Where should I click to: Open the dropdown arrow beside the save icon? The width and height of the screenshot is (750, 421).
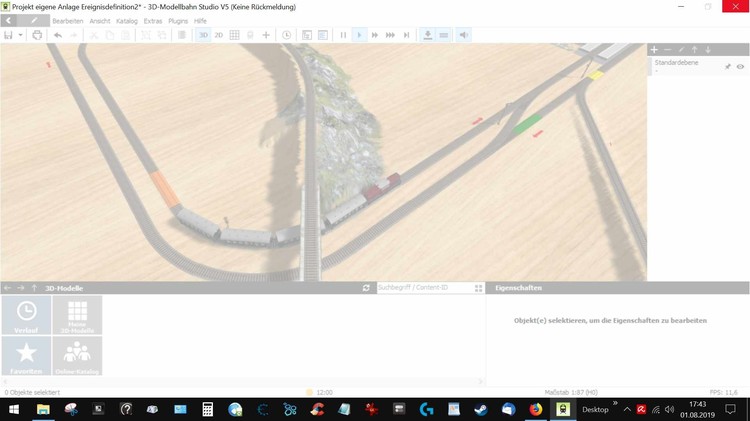point(20,35)
